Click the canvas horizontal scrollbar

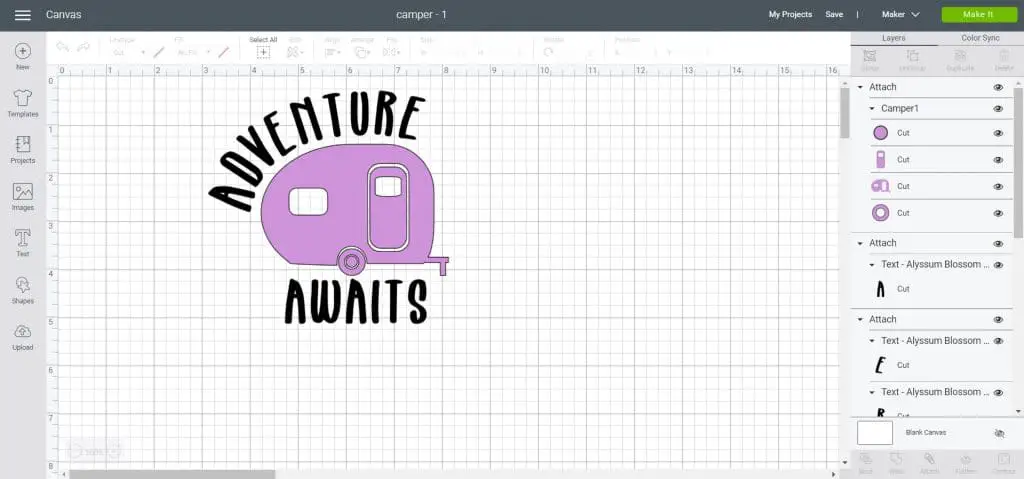pyautogui.click(x=172, y=474)
